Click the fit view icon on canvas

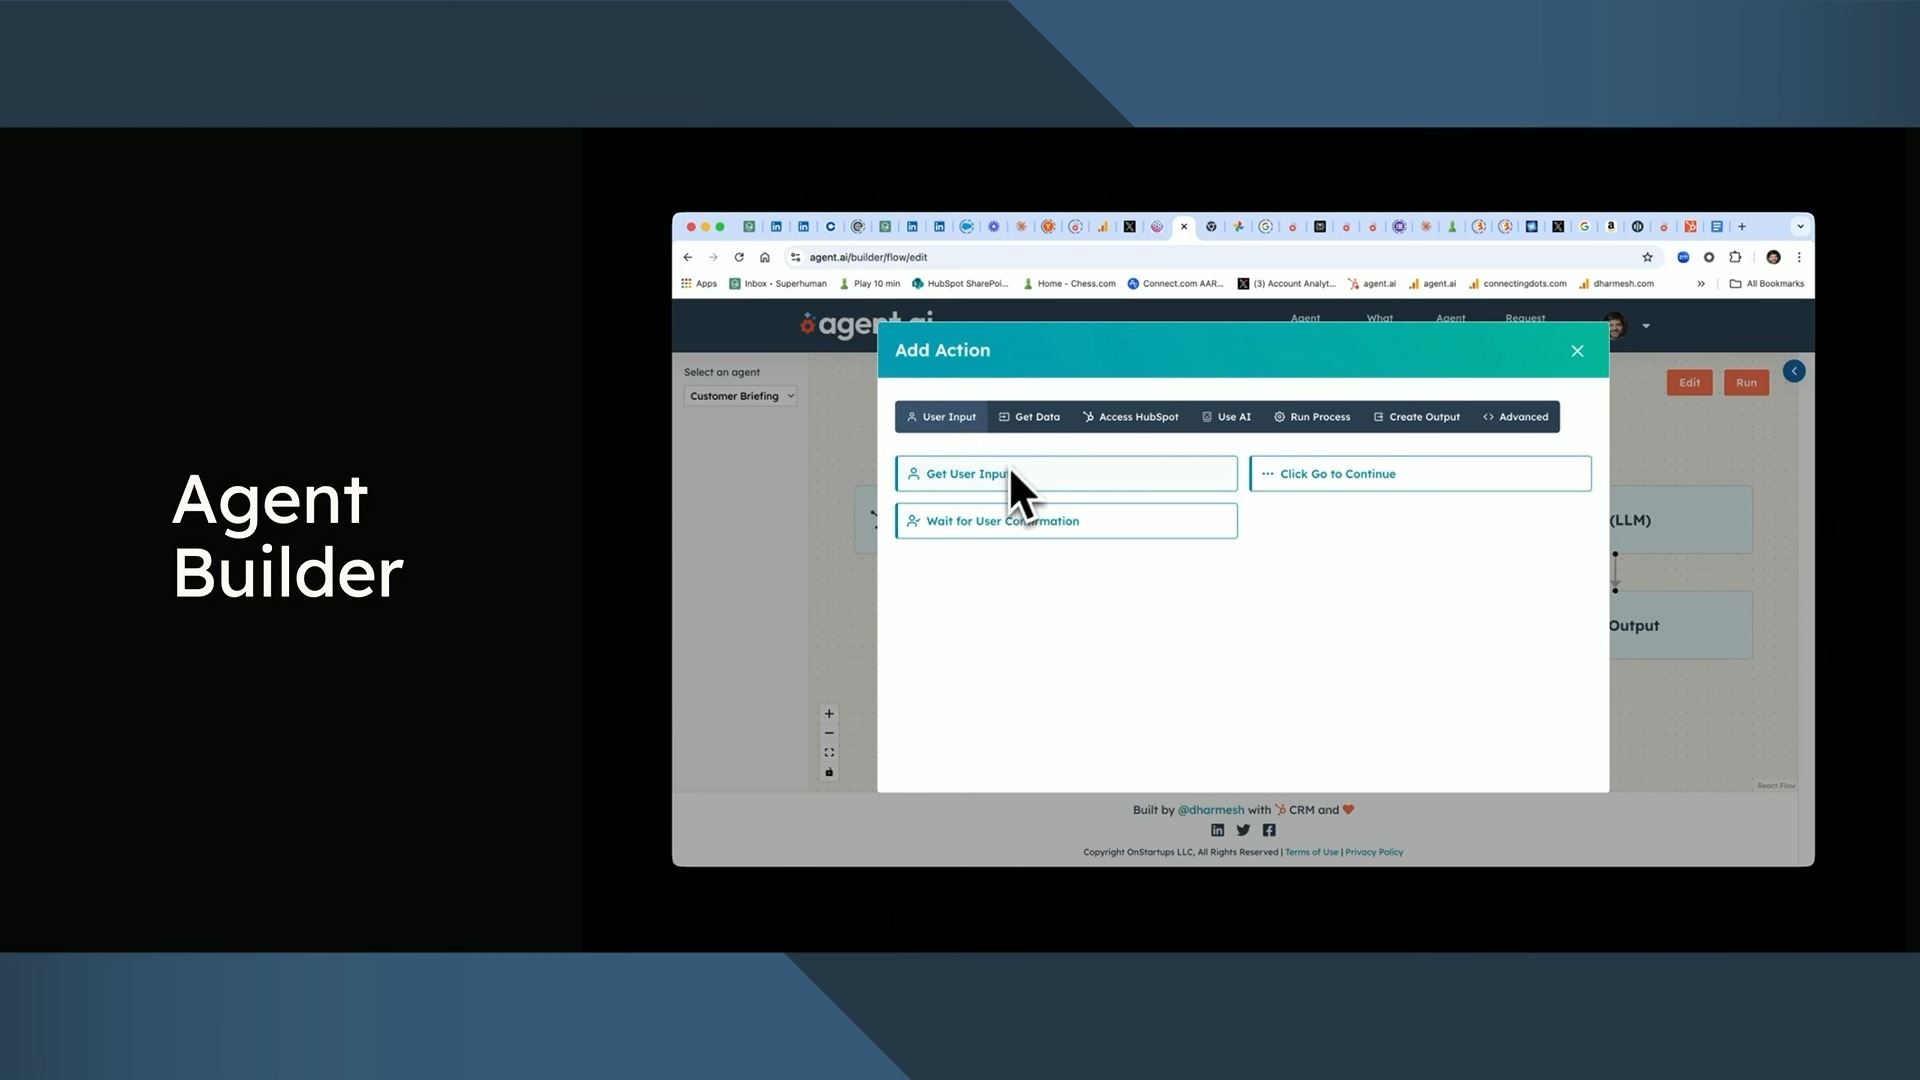pyautogui.click(x=829, y=753)
